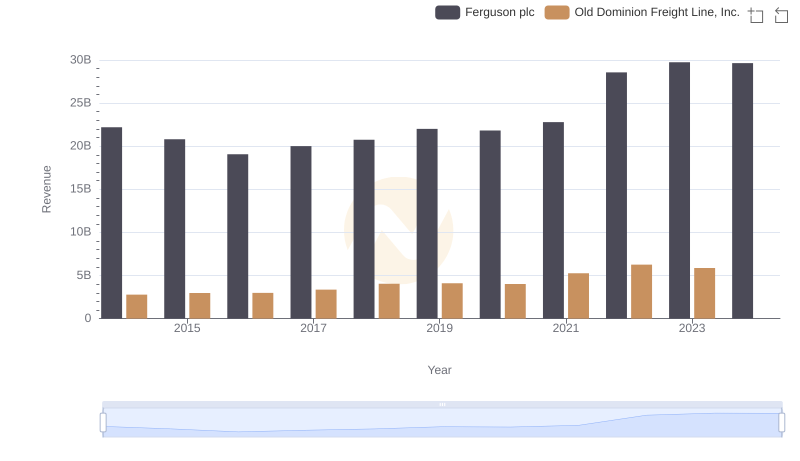This screenshot has height=461, width=800.
Task: Click the data zoom top move handle
Action: pos(442,404)
